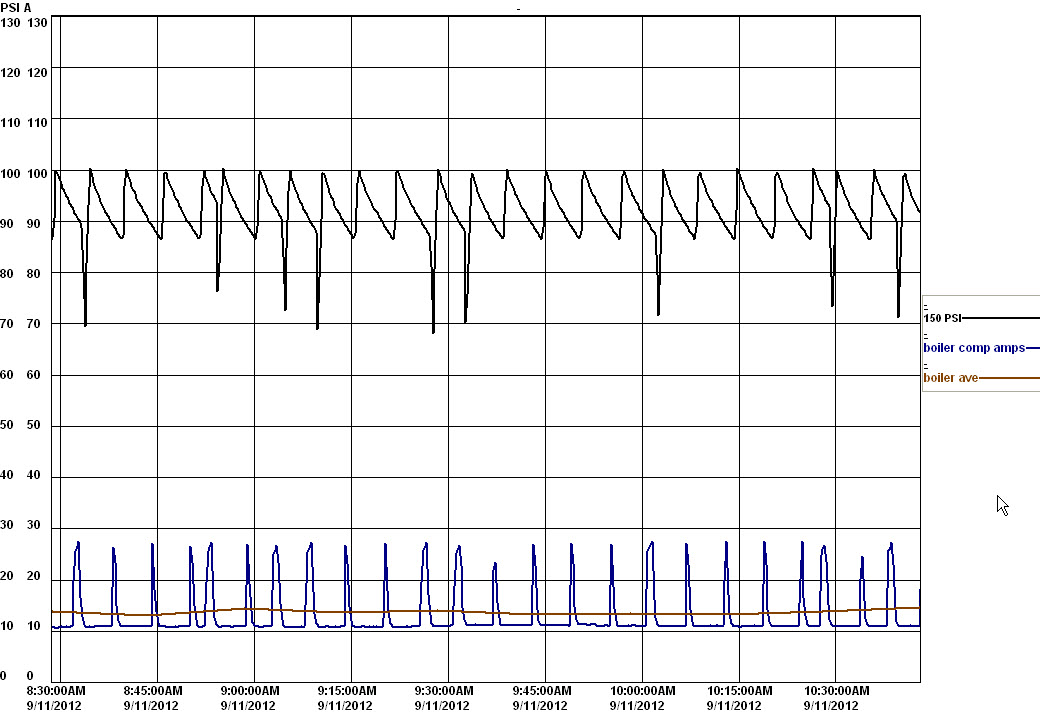Click the 10:15:00AM time axis label
The width and height of the screenshot is (1040, 713).
pos(739,691)
